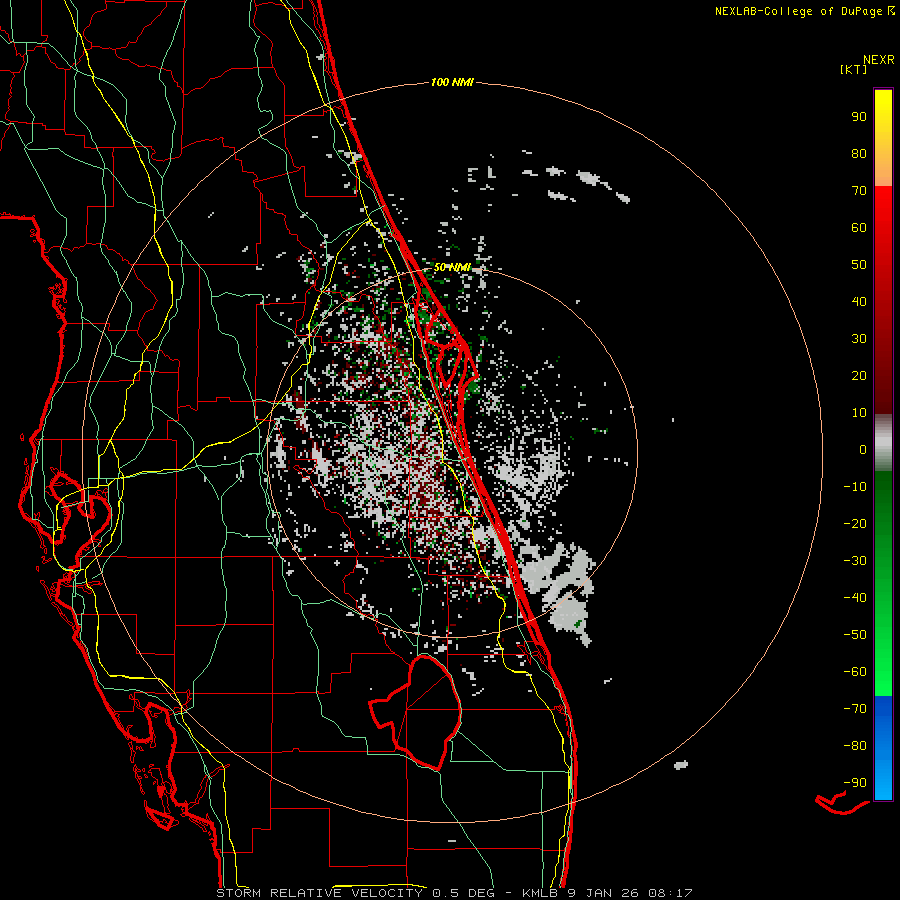The height and width of the screenshot is (900, 900).
Task: Click the gray zero-velocity color bar segment
Action: 883,443
